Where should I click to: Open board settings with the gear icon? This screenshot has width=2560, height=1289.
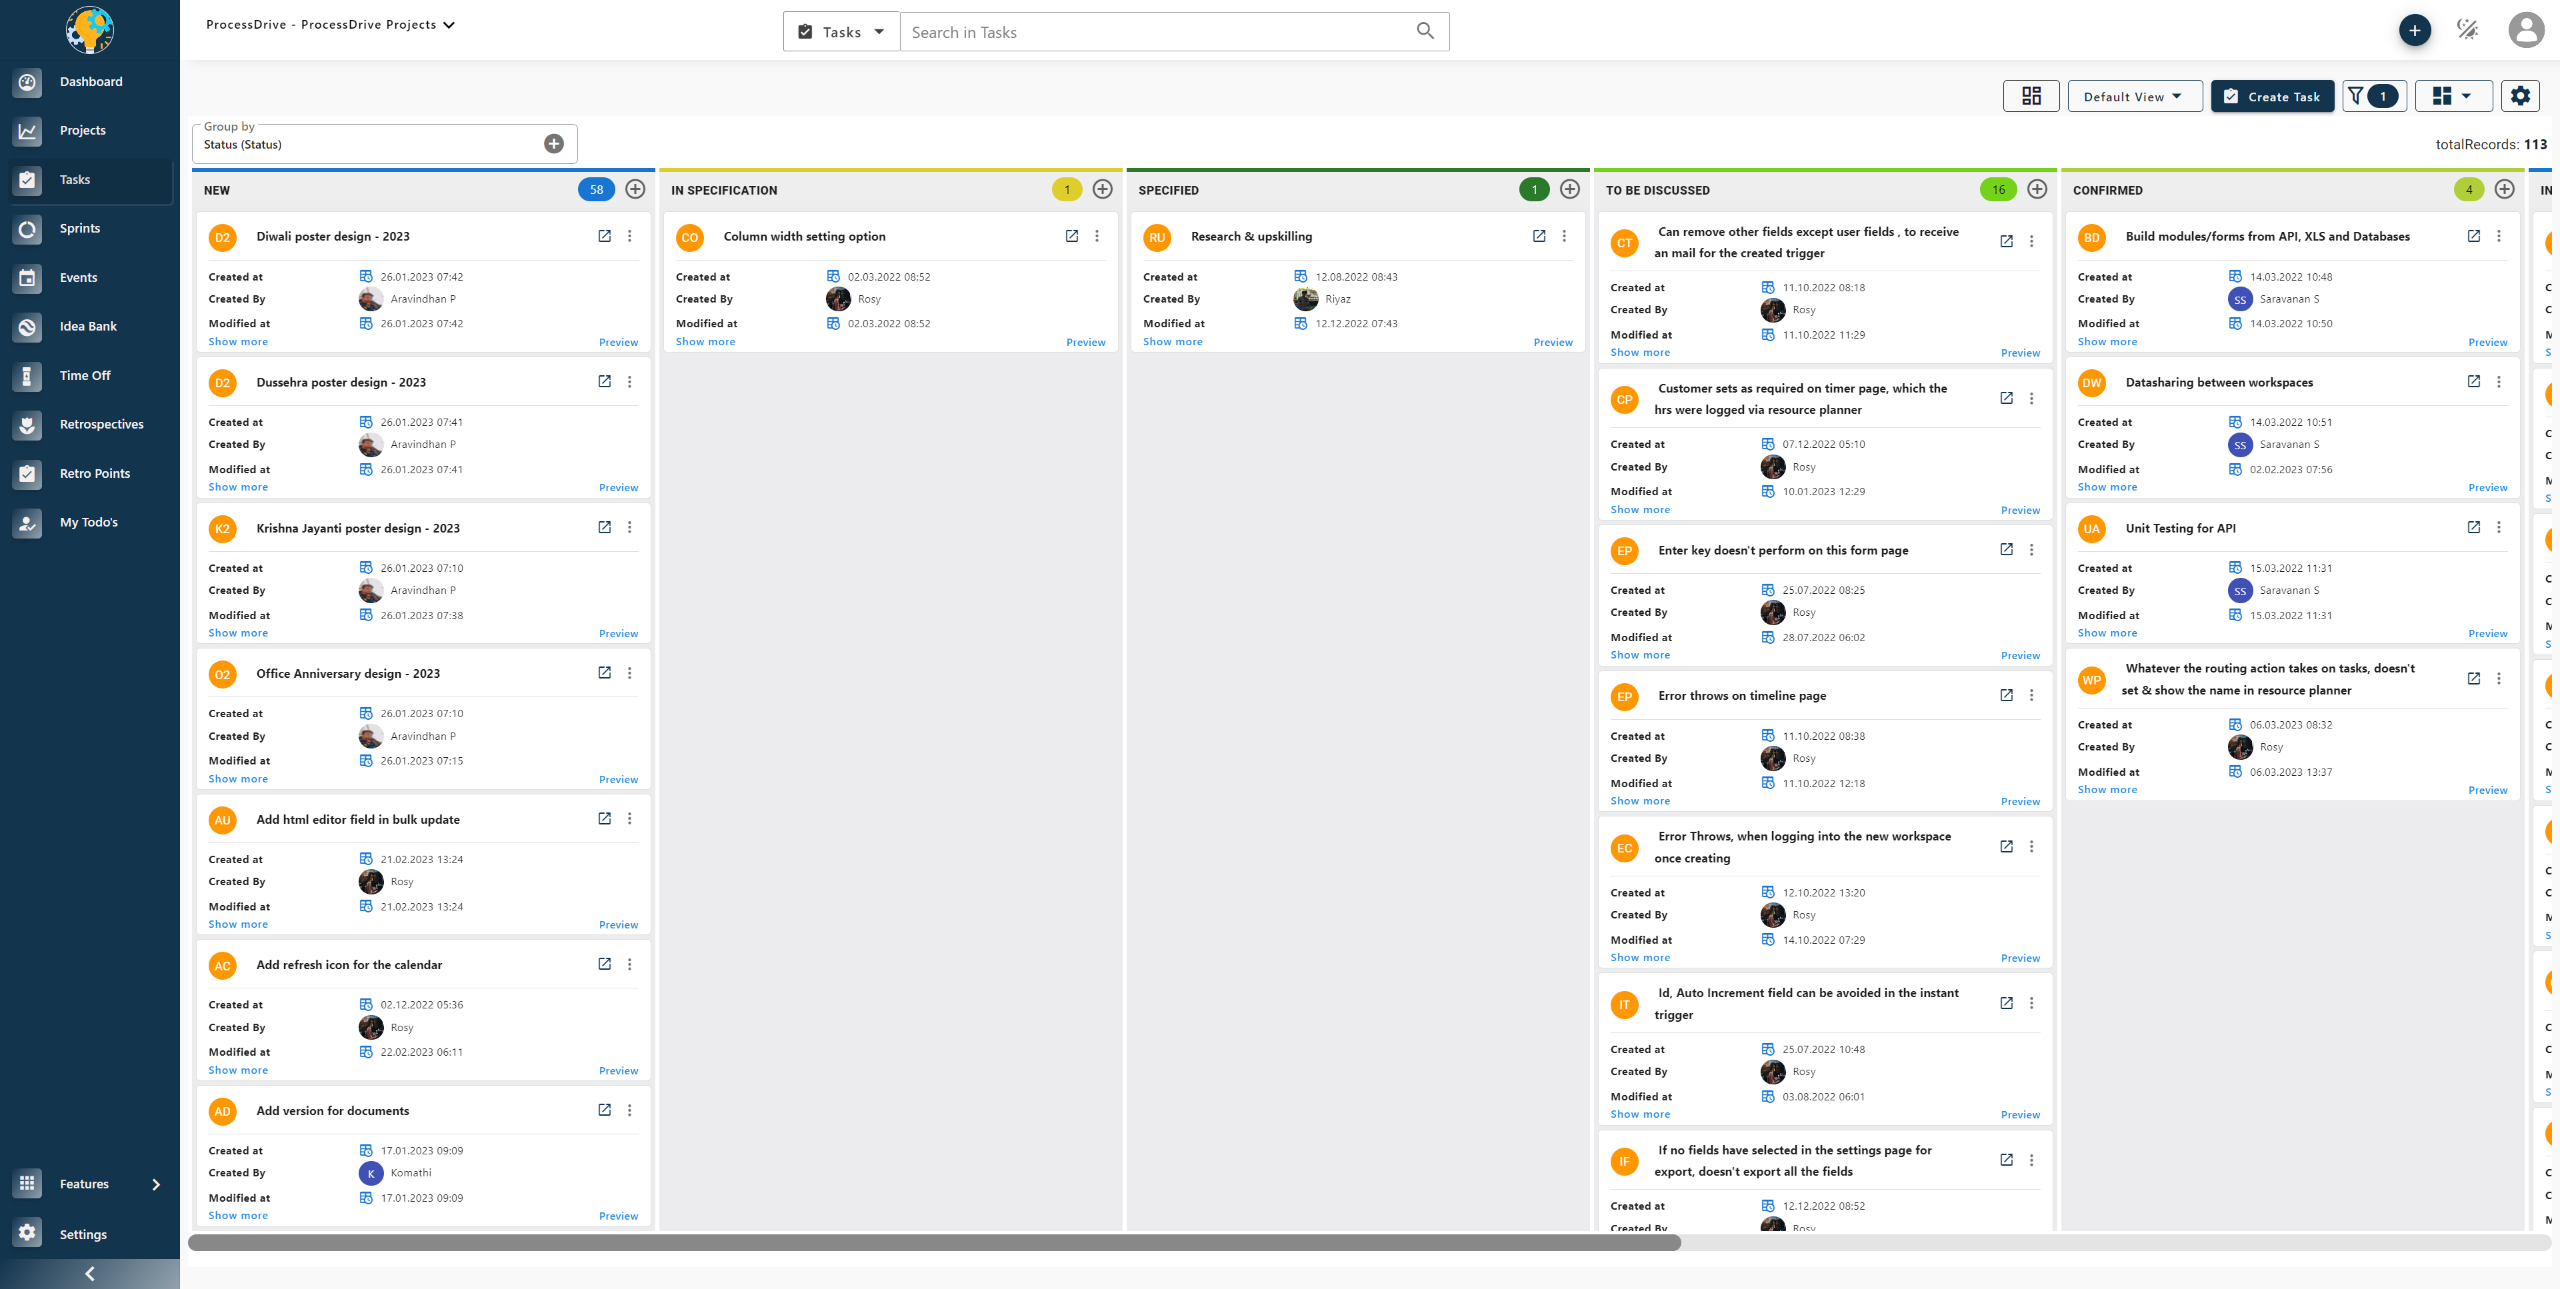coord(2520,96)
